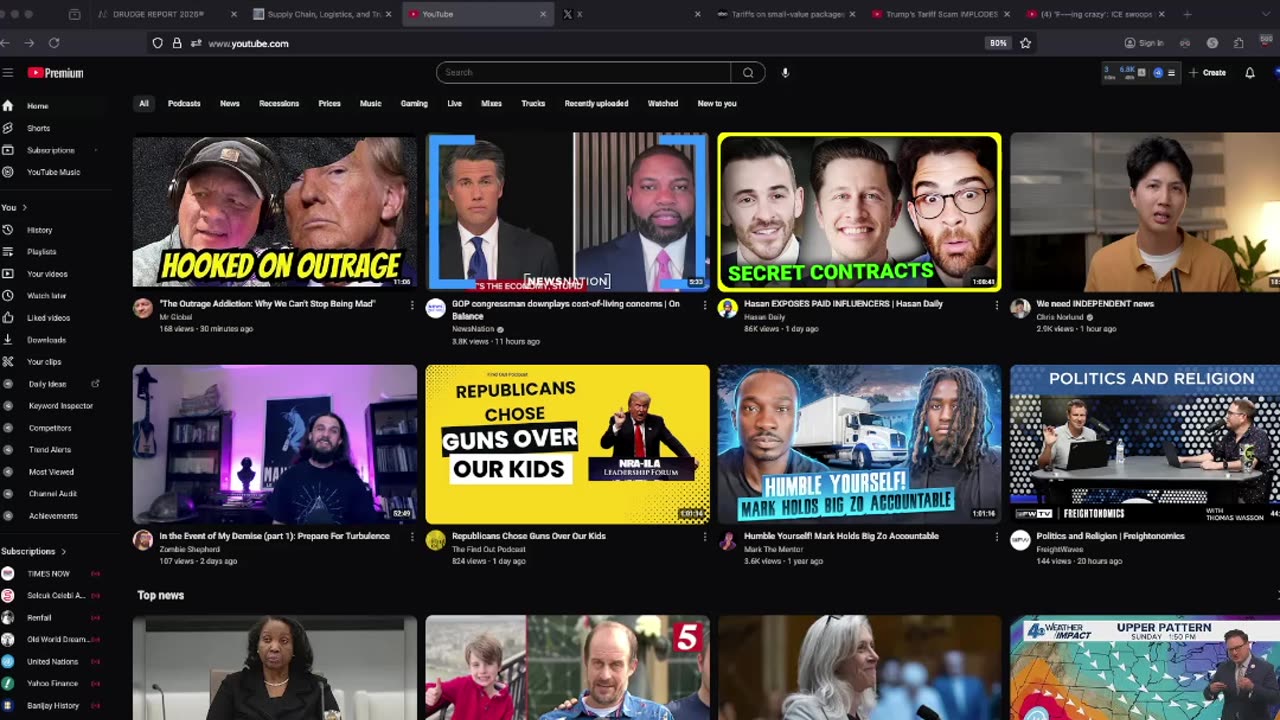The height and width of the screenshot is (720, 1280).
Task: Switch to DRUDGE REPORT browser tab
Action: click(165, 14)
